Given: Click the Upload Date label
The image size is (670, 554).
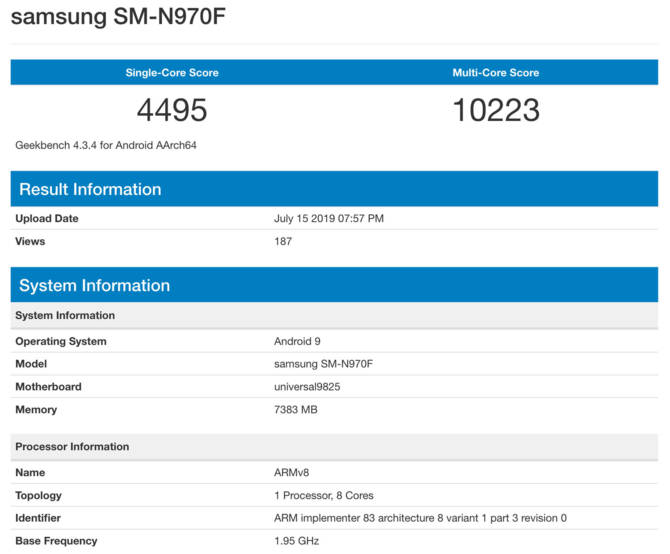Looking at the screenshot, I should coord(47,218).
